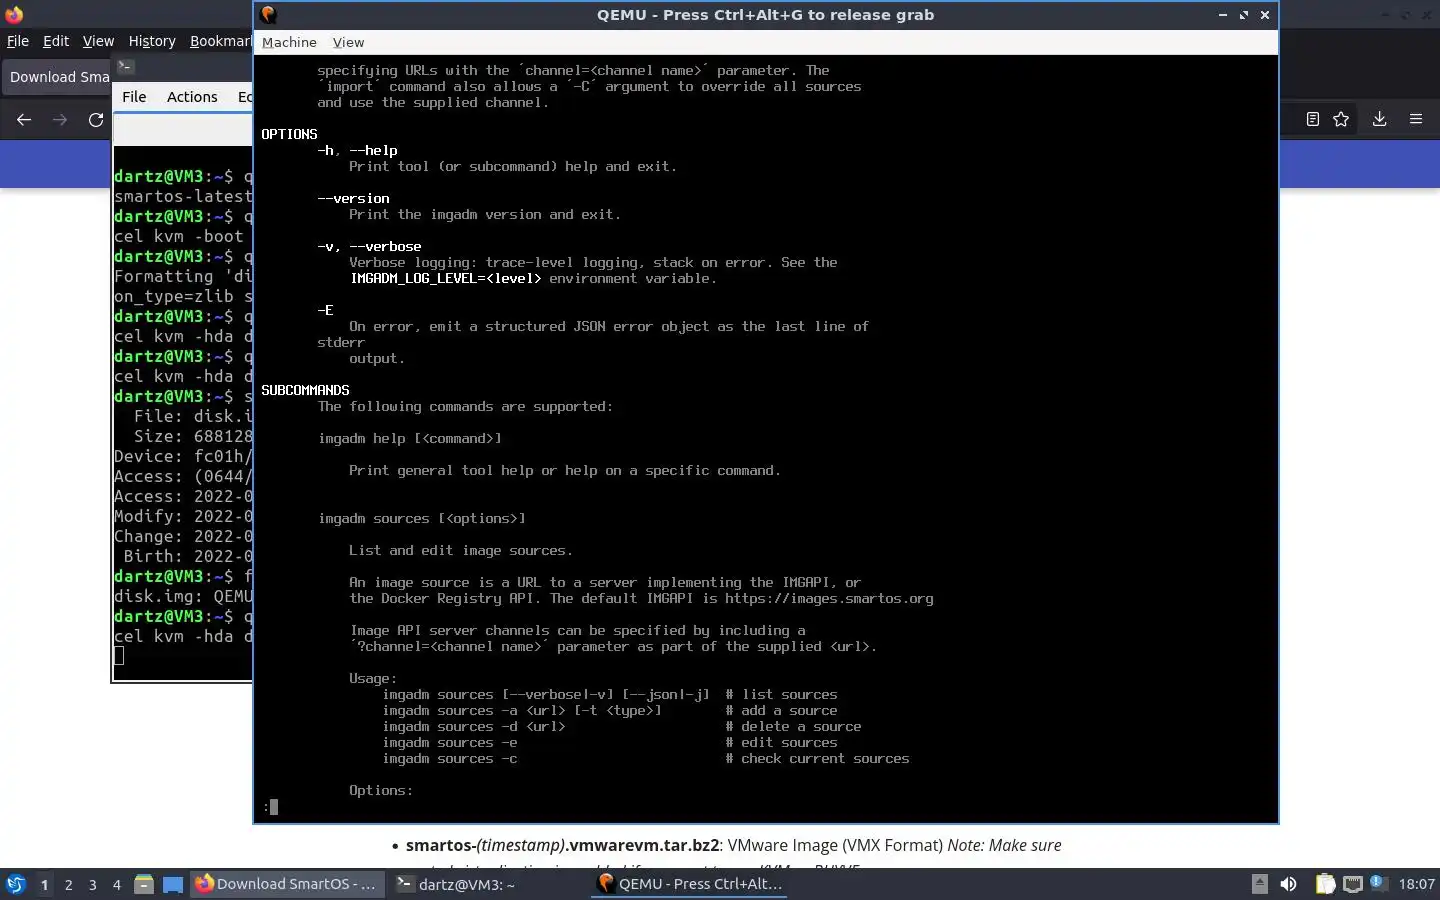This screenshot has width=1440, height=900.
Task: Open Firefox View menu
Action: pos(98,41)
